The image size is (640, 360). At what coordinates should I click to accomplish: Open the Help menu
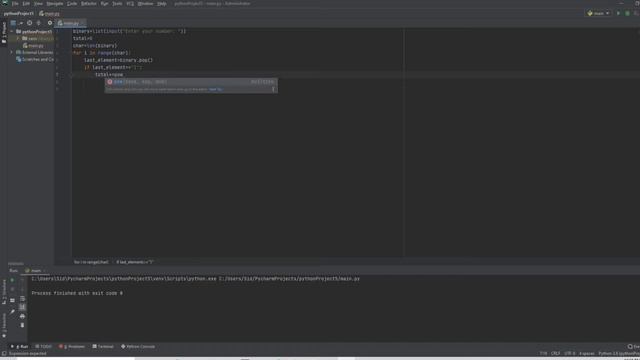(162, 4)
